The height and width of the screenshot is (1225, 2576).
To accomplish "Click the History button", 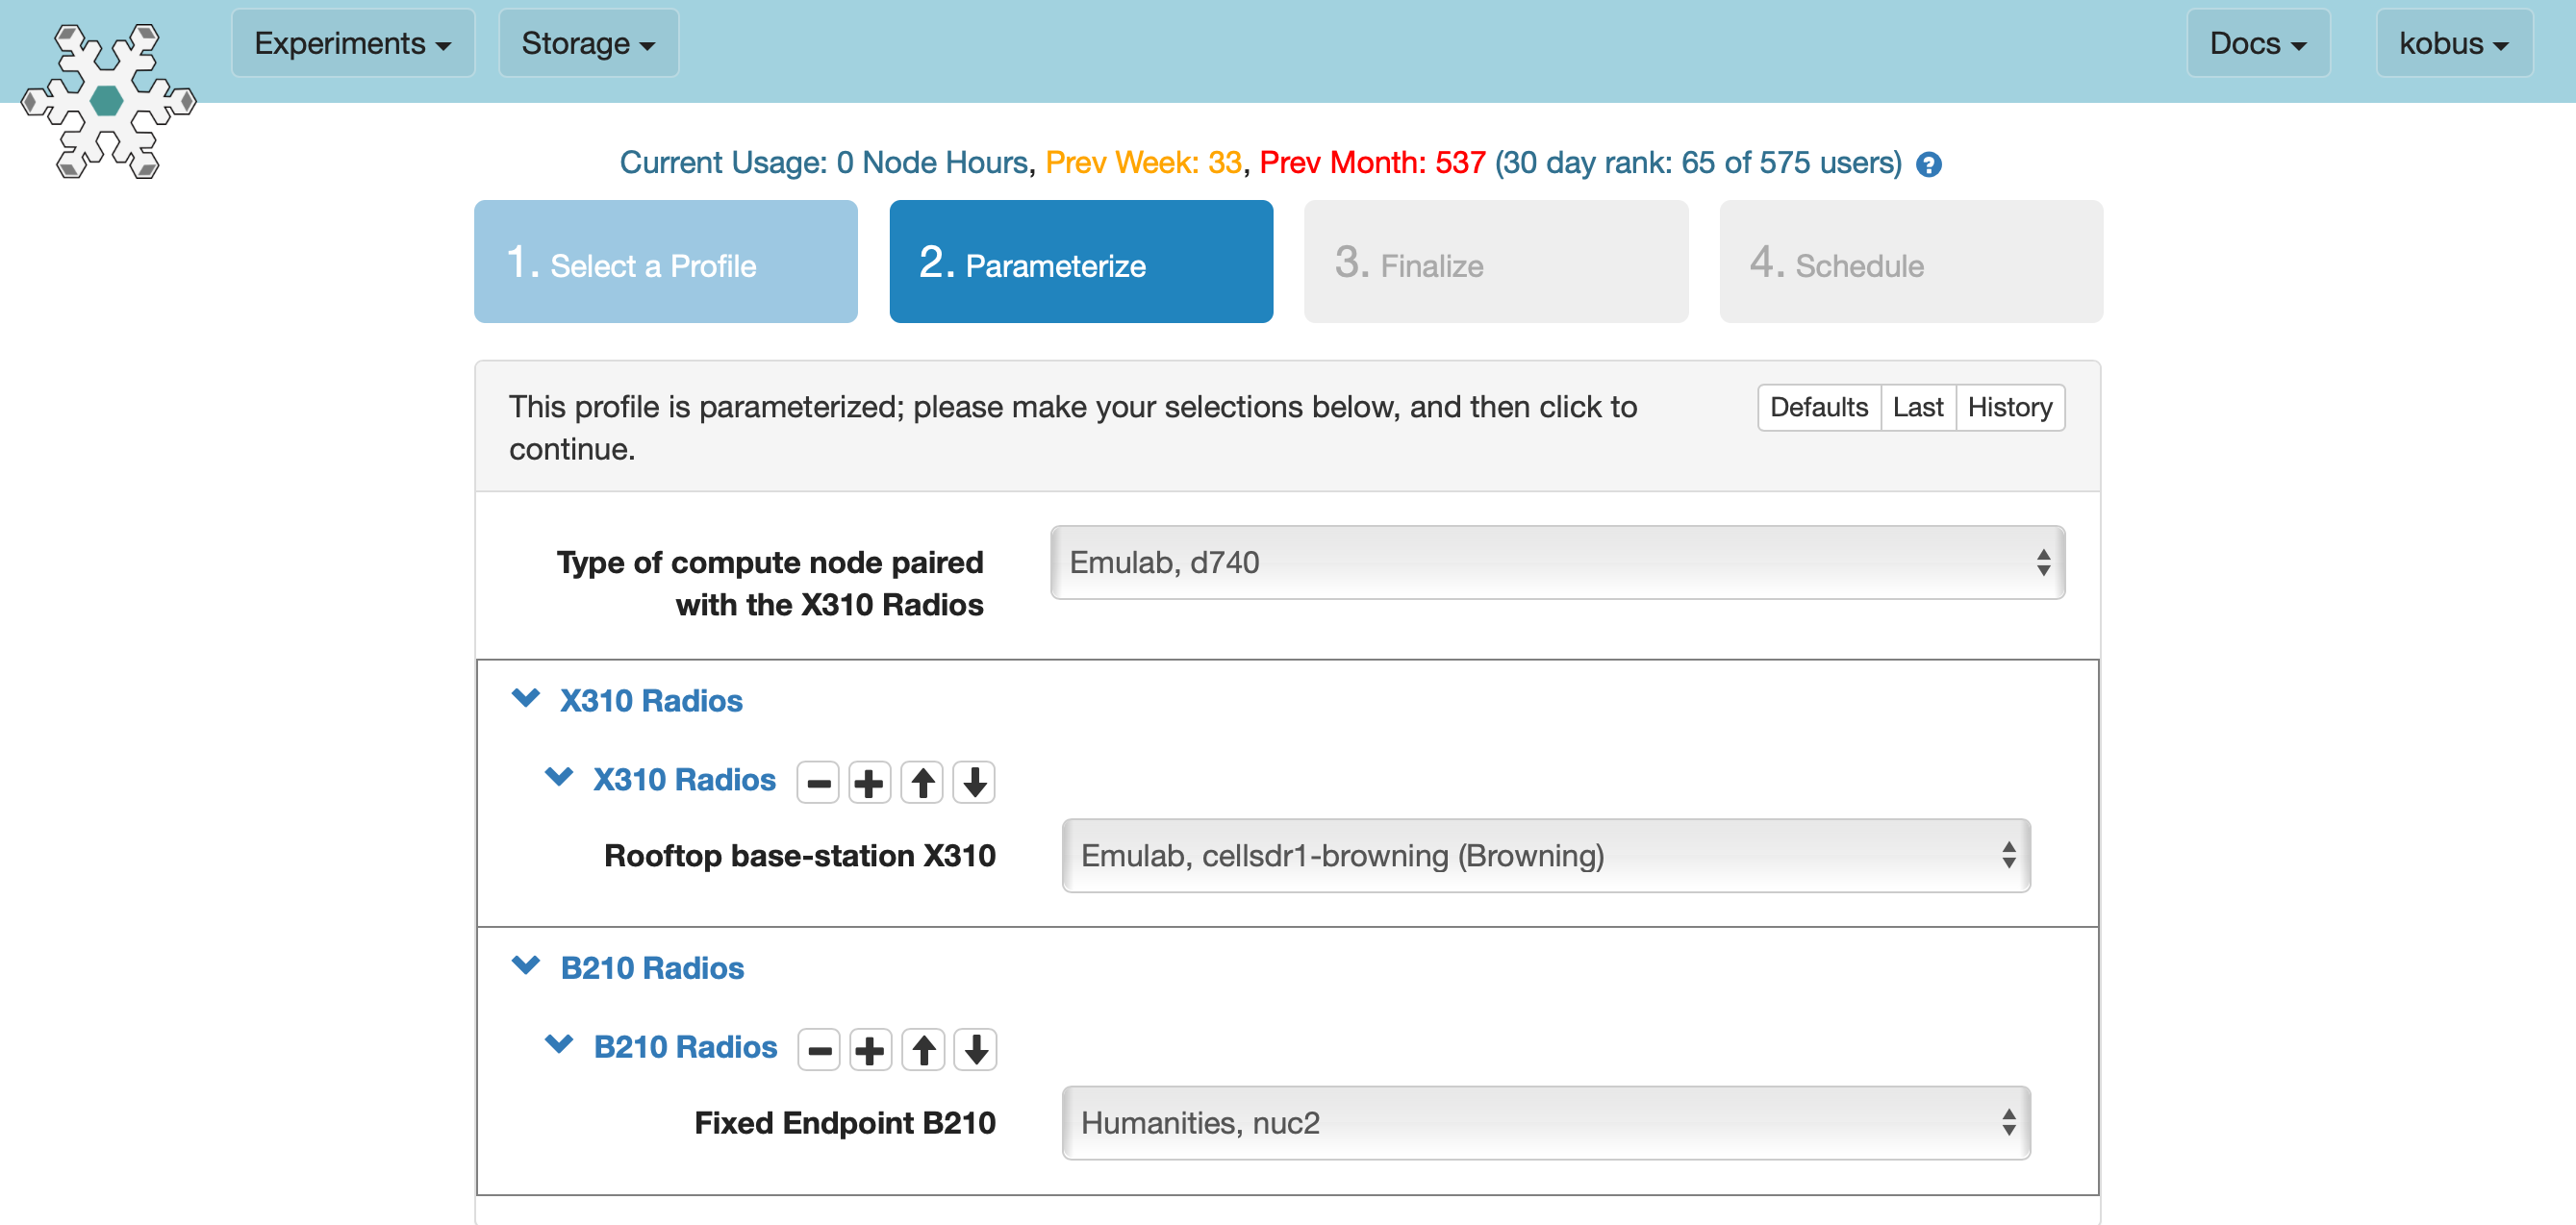I will click(x=2009, y=406).
